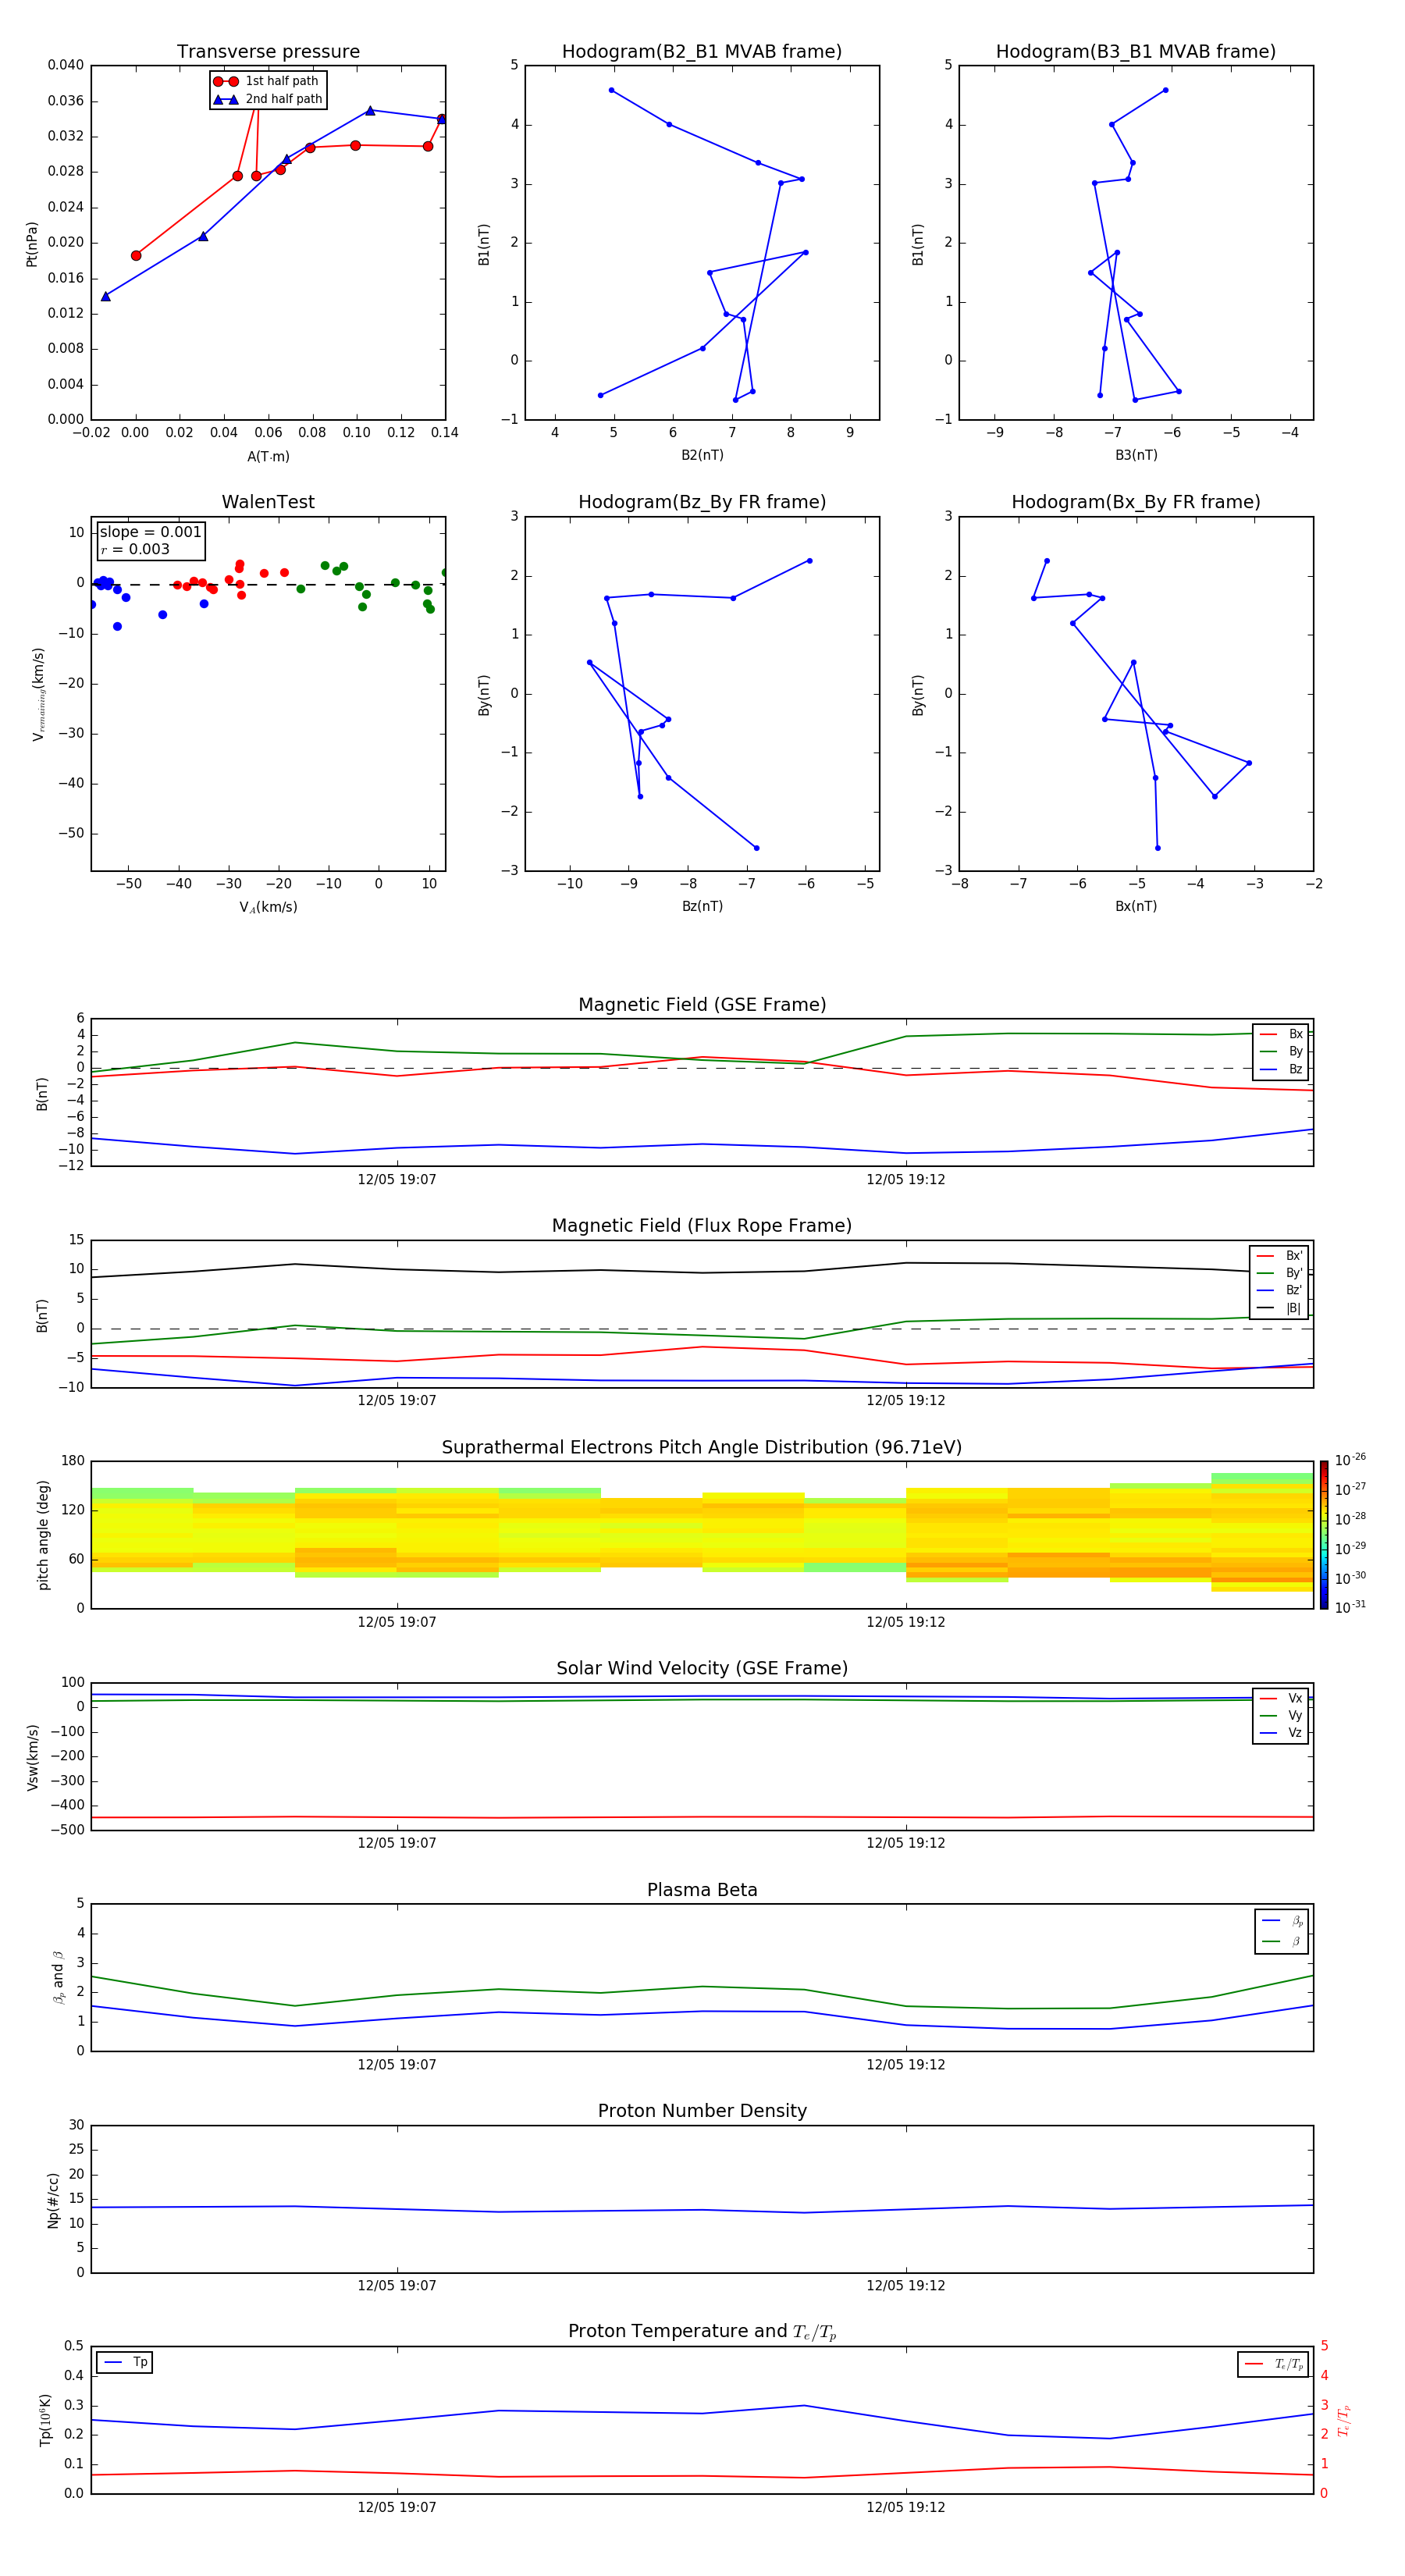Select the Tp legend entry
1405x2576 pixels.
pyautogui.click(x=125, y=2362)
